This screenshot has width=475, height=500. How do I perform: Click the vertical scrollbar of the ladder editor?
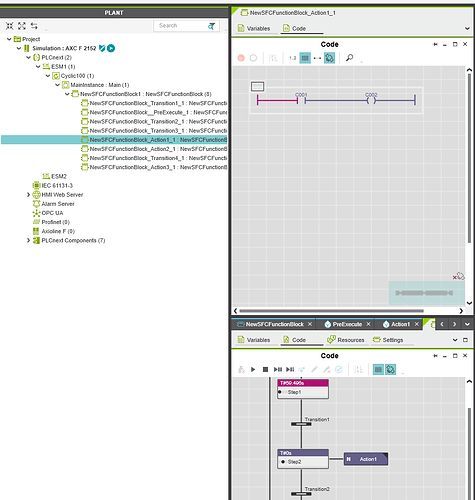click(x=469, y=158)
